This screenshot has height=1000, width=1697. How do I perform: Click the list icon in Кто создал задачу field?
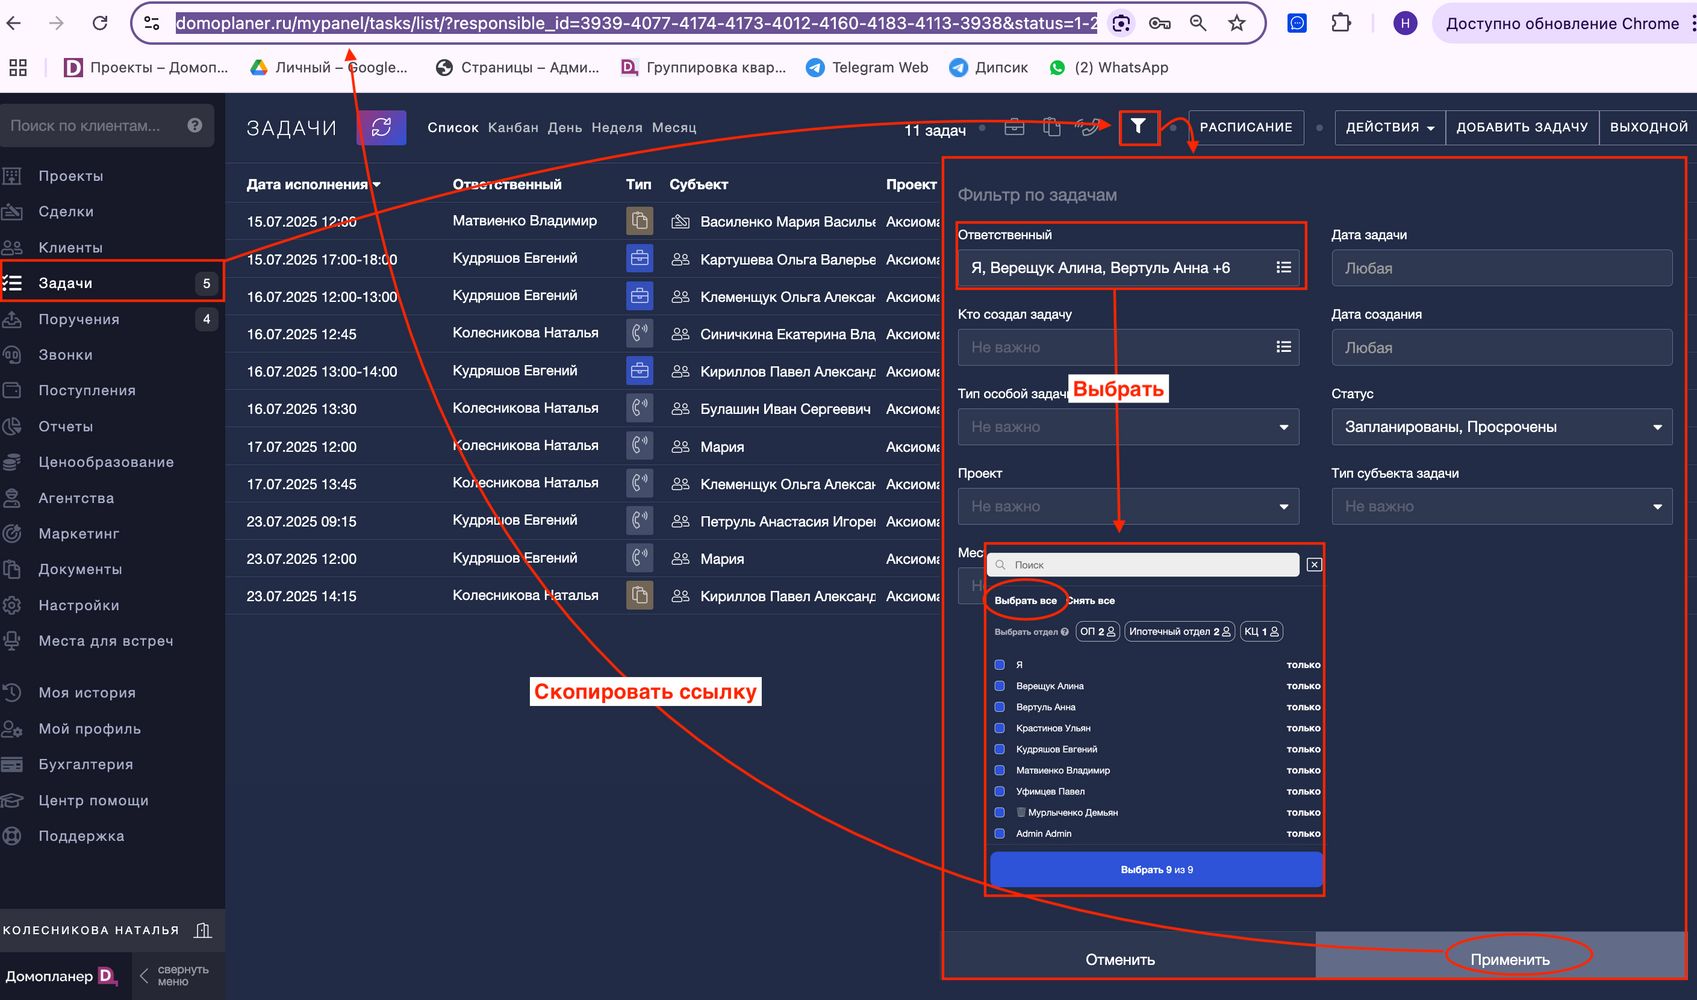pyautogui.click(x=1284, y=347)
